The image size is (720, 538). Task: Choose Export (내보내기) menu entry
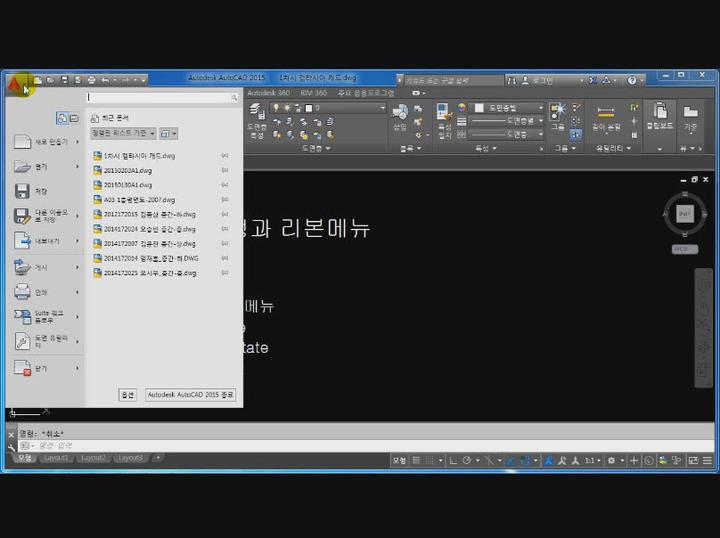click(x=46, y=241)
